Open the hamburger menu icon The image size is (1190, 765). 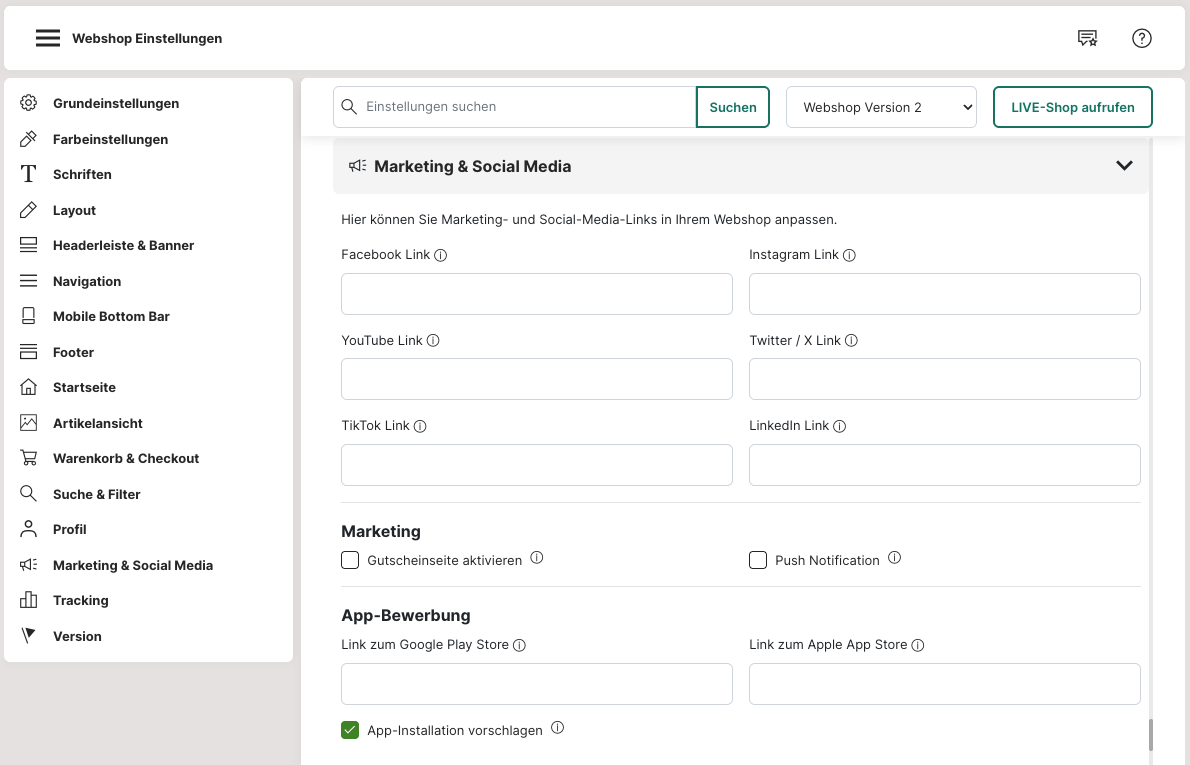click(48, 38)
